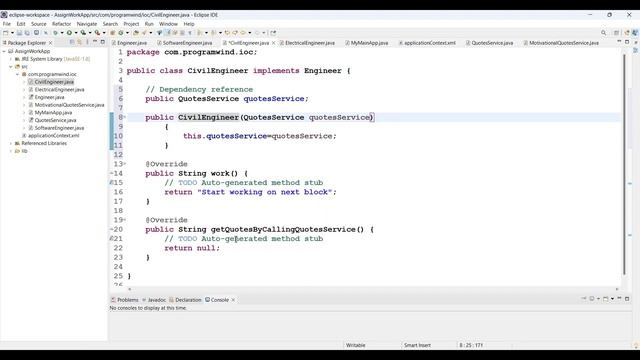Click the Writable status bar entry
This screenshot has height=360, width=640.
pos(356,345)
